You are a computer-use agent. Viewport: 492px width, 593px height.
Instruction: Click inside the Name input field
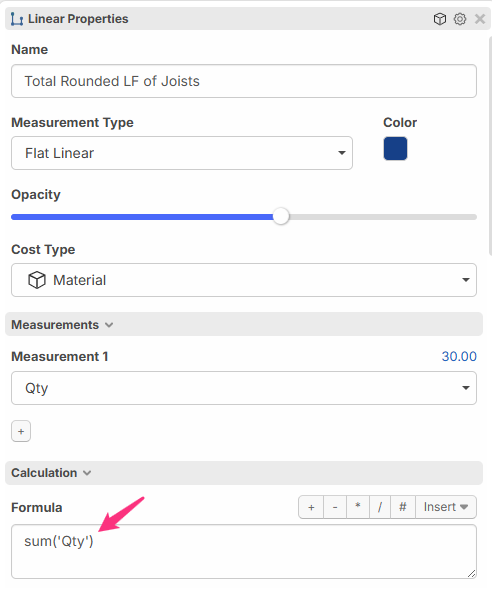tap(244, 81)
